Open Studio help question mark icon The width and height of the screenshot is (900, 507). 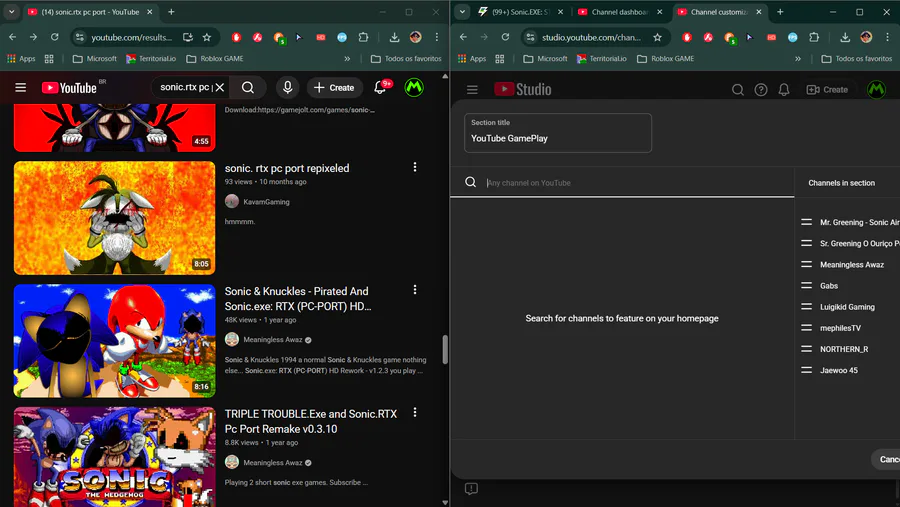click(x=761, y=90)
